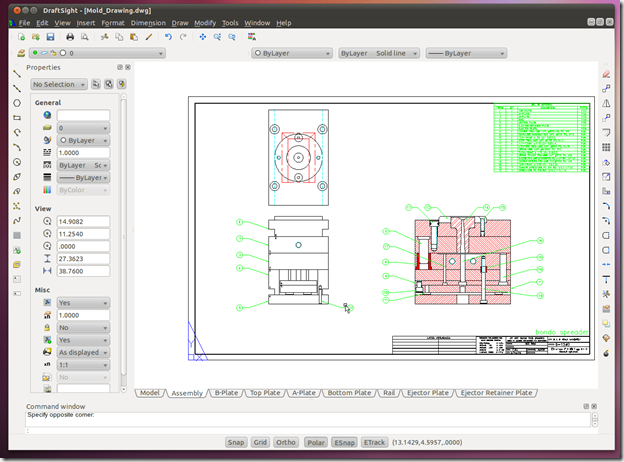This screenshot has width=624, height=462.
Task: Click the Fillet tool in right toolbar
Action: click(606, 206)
